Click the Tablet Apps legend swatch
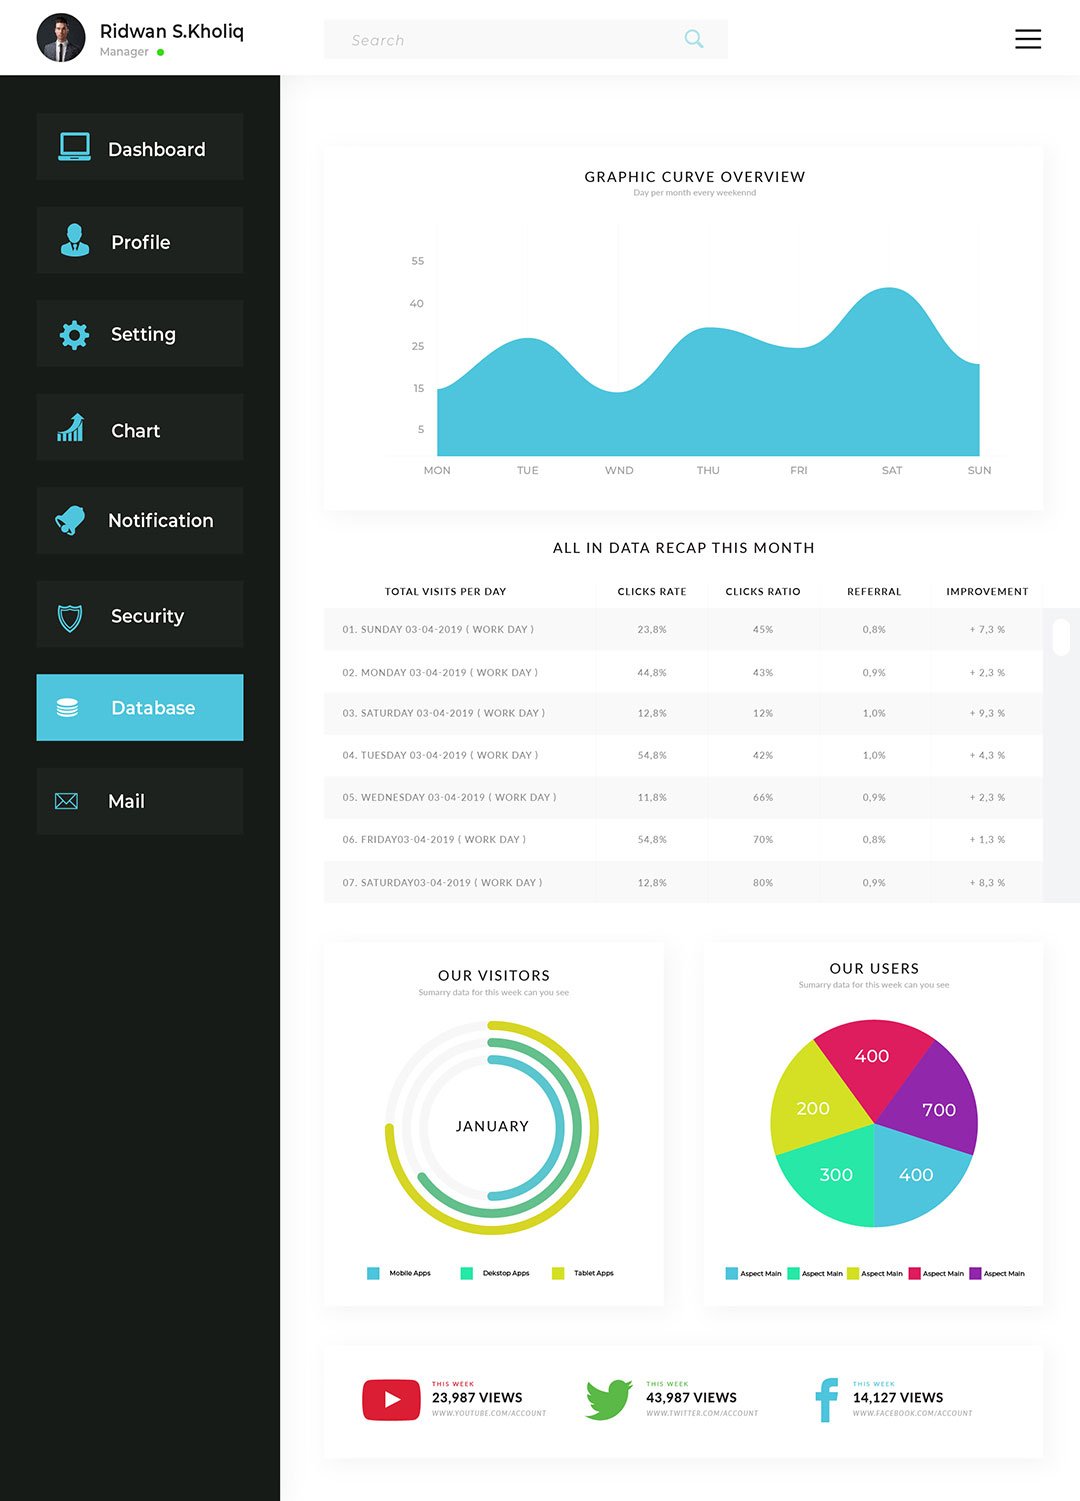This screenshot has height=1501, width=1080. (558, 1273)
